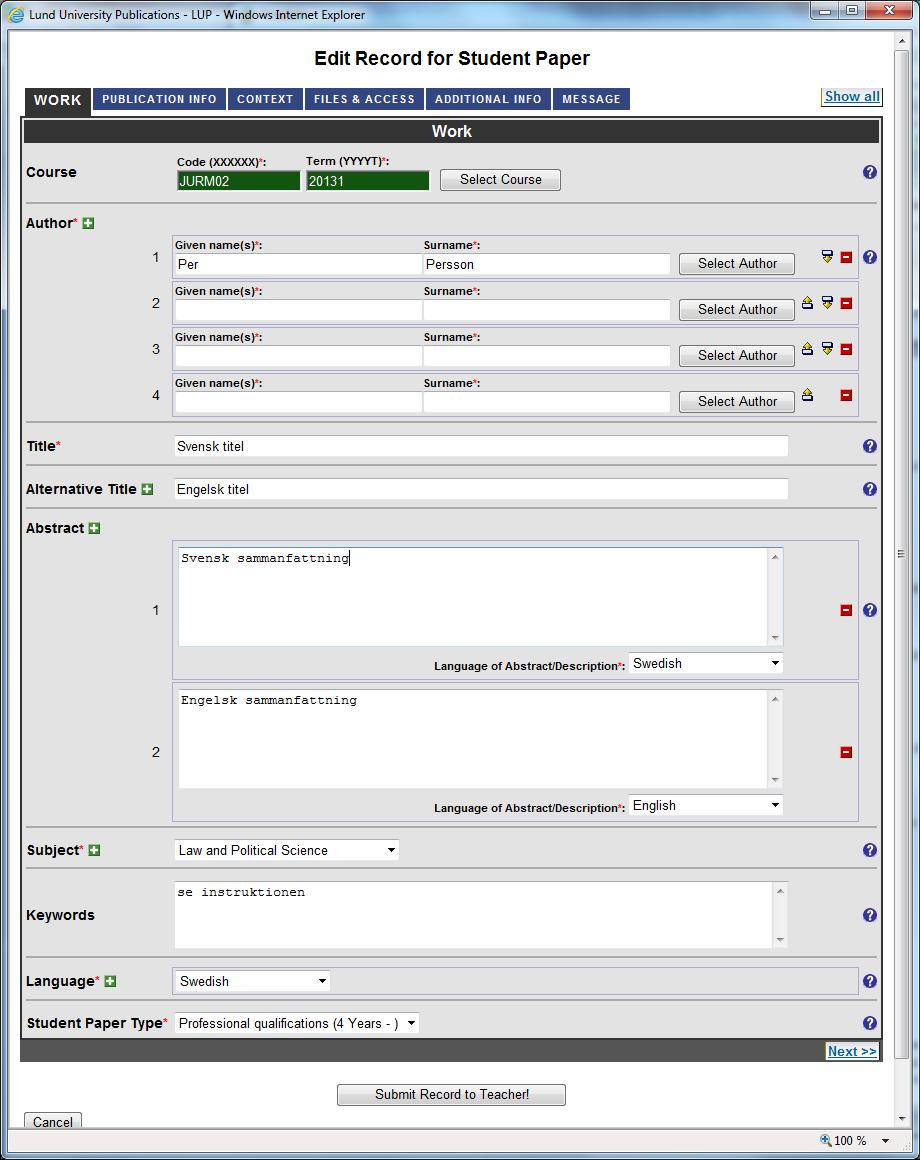Open help for the Keywords field
920x1160 pixels.
click(870, 915)
